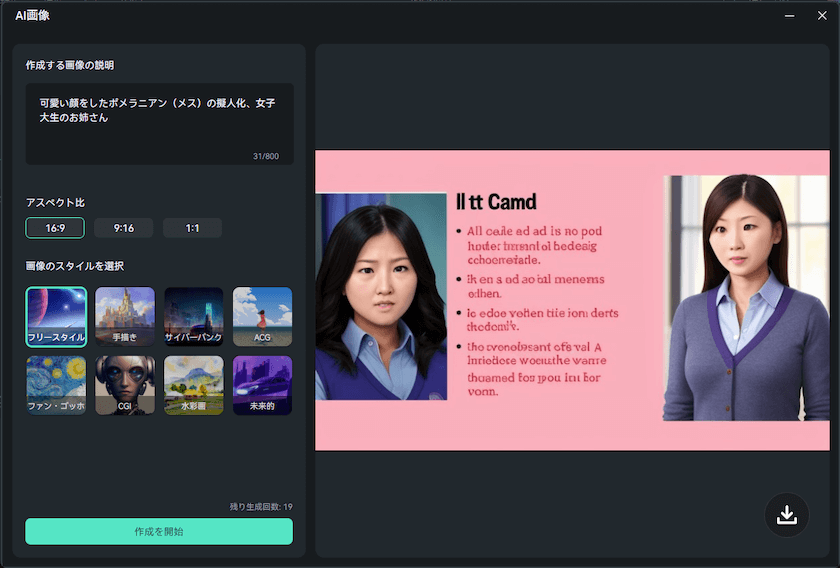Click the generated pink image preview
This screenshot has height=568, width=840.
572,300
